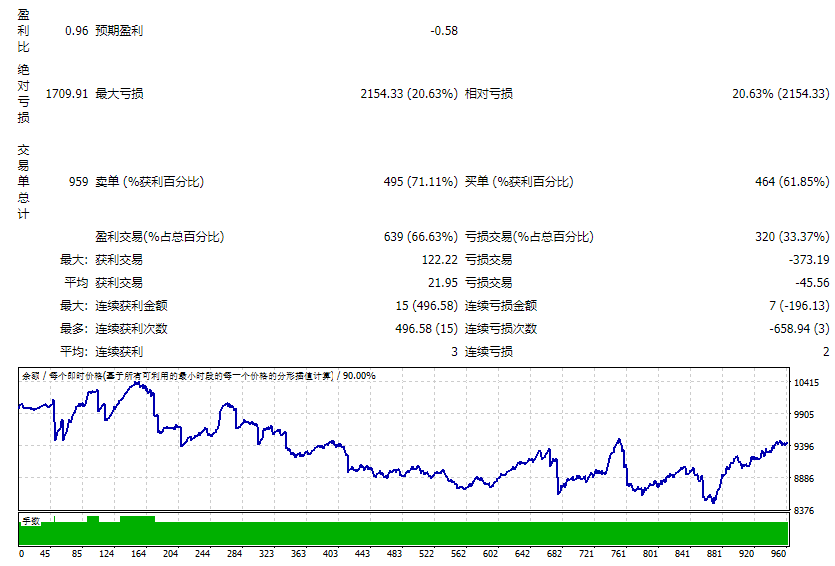Click the 最大亏损 label
This screenshot has height=566, width=835.
[119, 94]
